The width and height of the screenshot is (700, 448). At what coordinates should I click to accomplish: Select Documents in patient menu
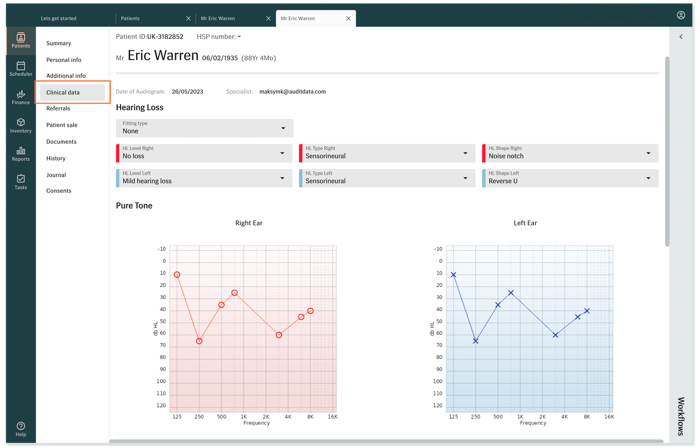61,142
